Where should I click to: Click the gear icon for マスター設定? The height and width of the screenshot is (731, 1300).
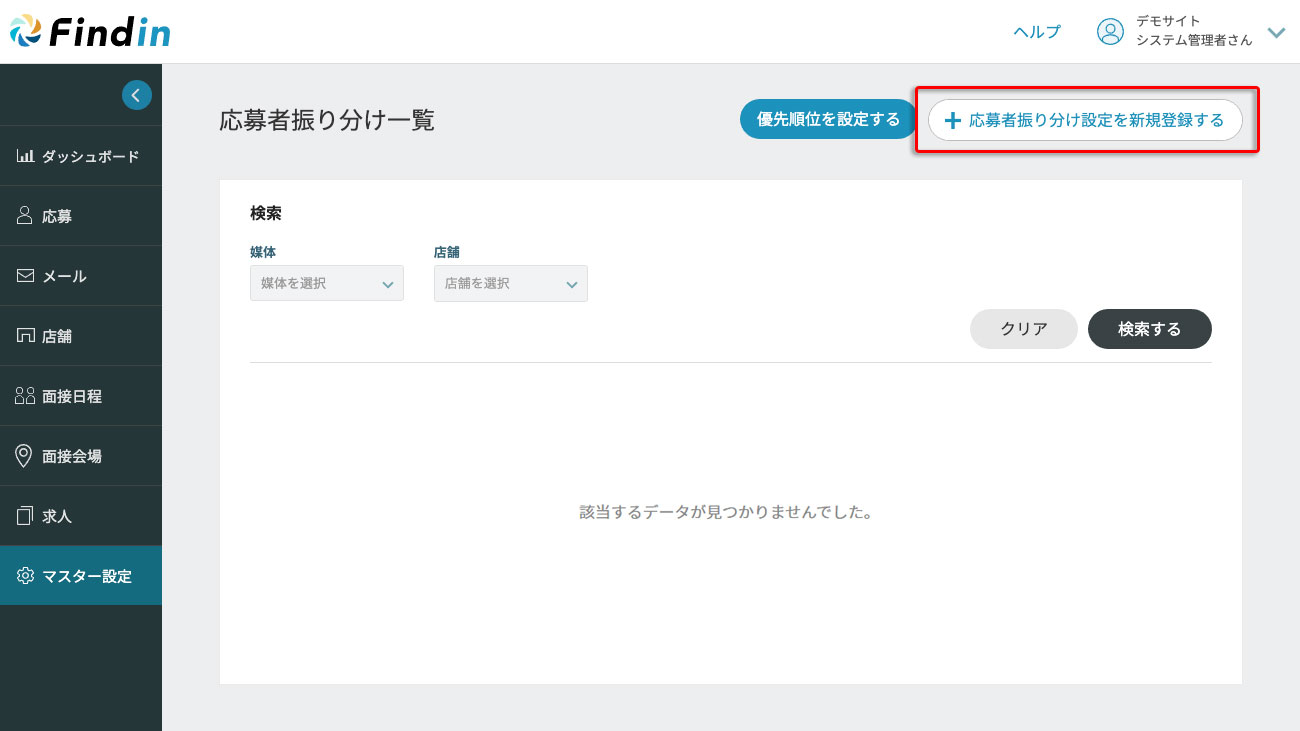click(x=26, y=576)
